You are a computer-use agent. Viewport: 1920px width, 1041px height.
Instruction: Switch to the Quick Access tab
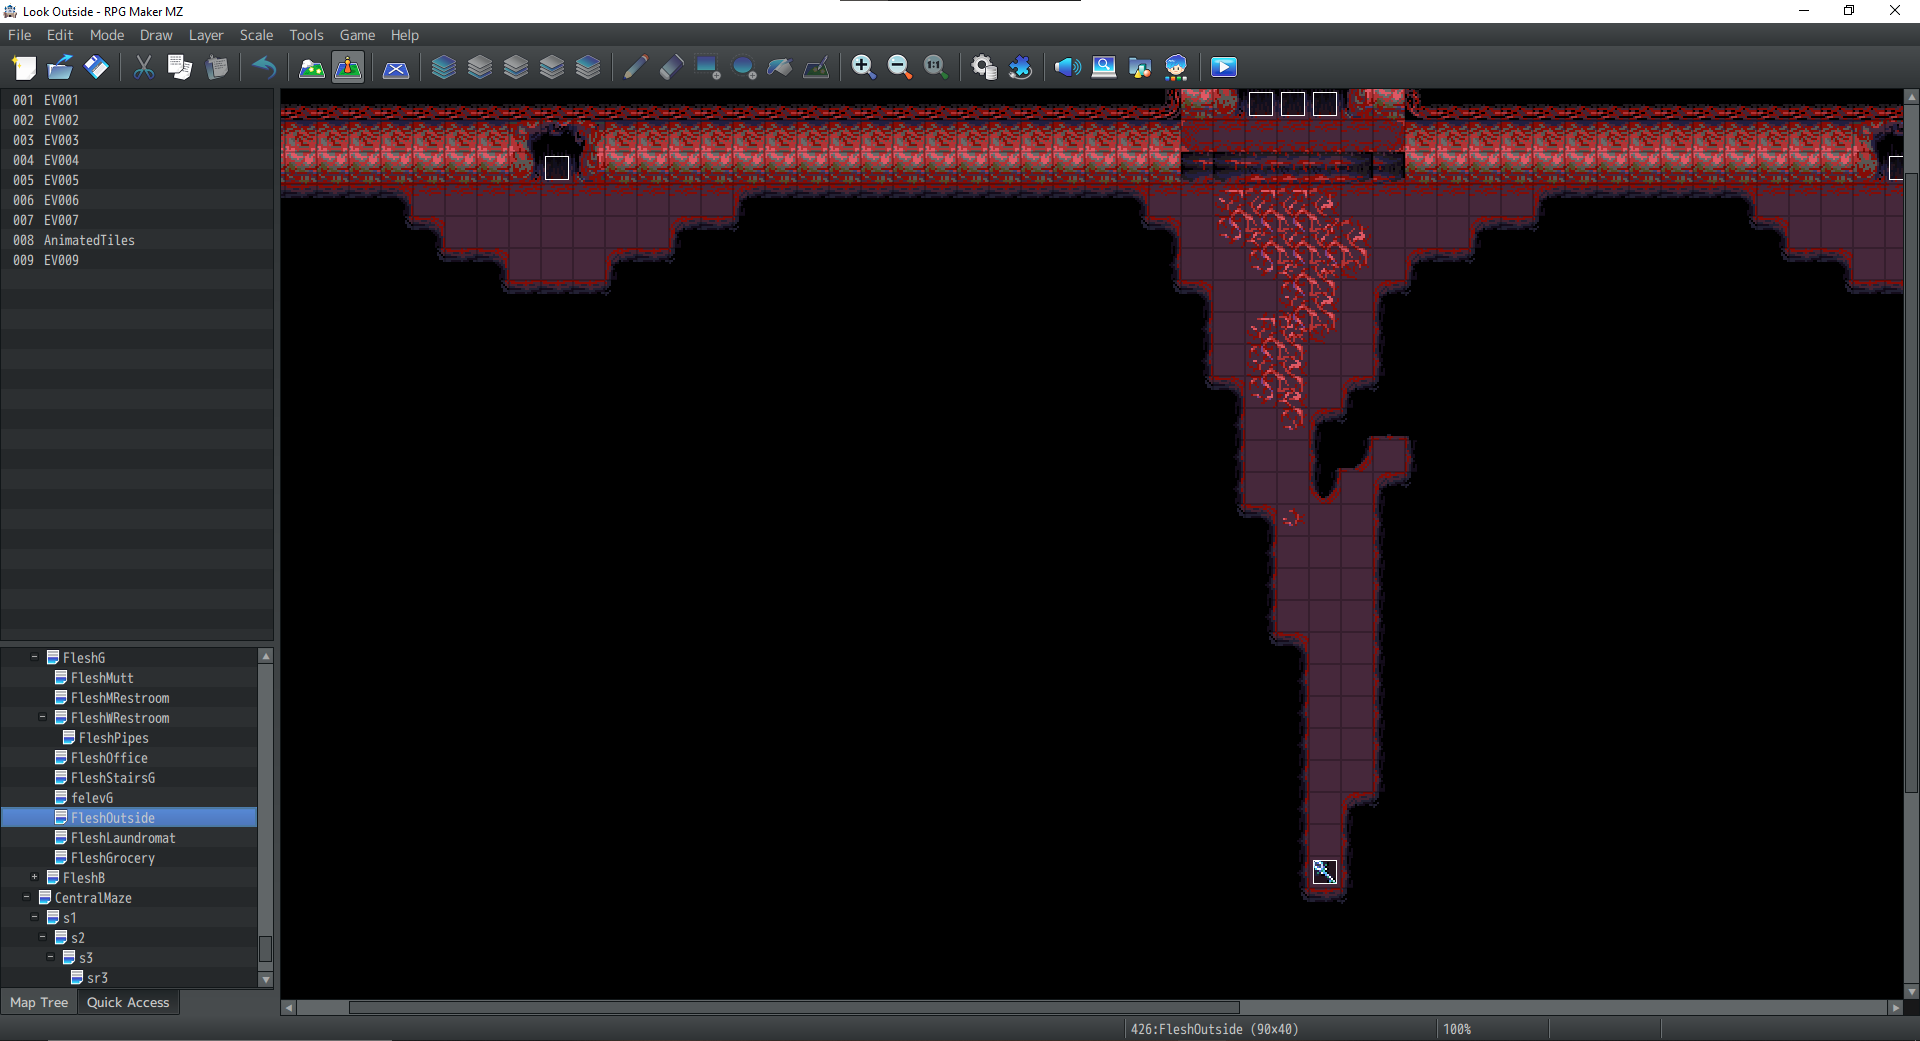pos(128,1002)
